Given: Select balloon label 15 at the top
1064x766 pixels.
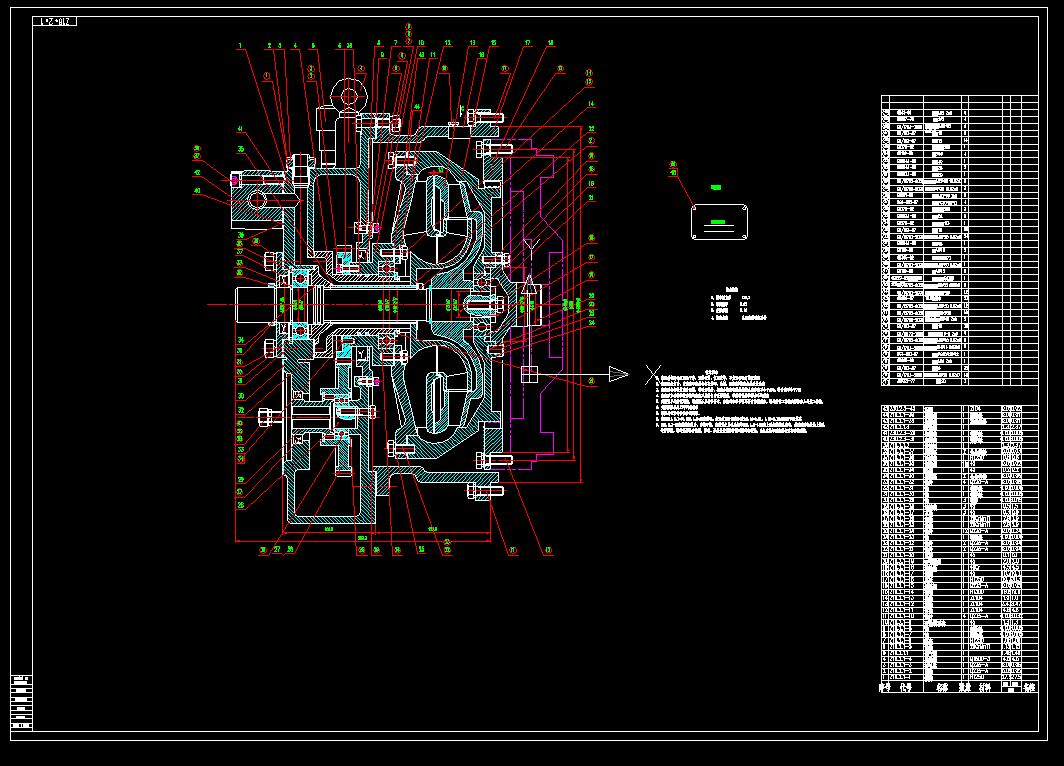Looking at the screenshot, I should tap(493, 43).
